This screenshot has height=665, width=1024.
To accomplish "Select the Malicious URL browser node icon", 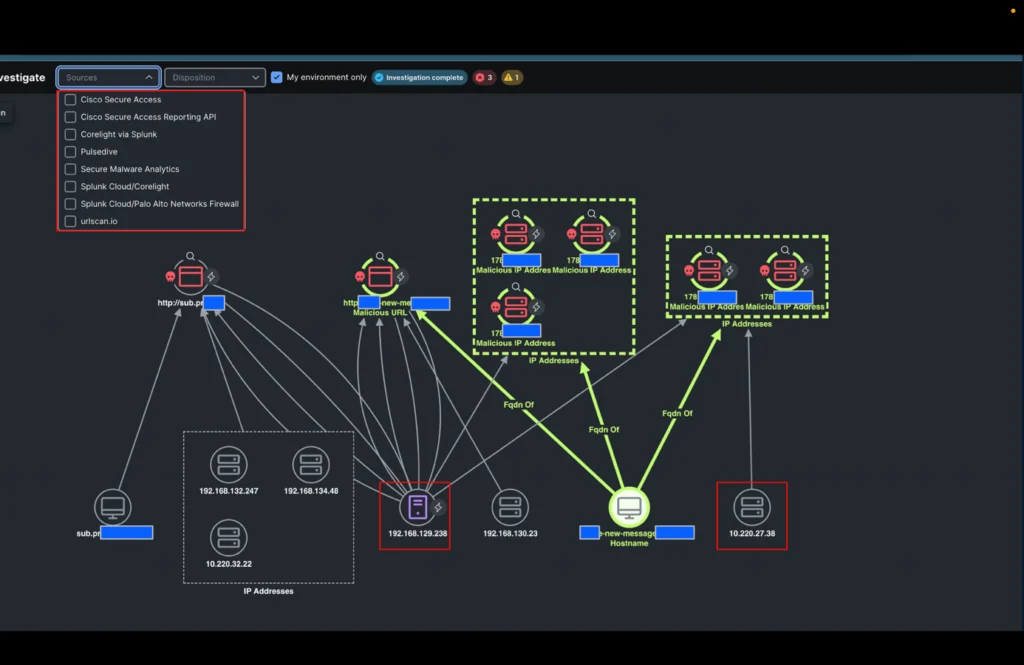I will (x=378, y=276).
